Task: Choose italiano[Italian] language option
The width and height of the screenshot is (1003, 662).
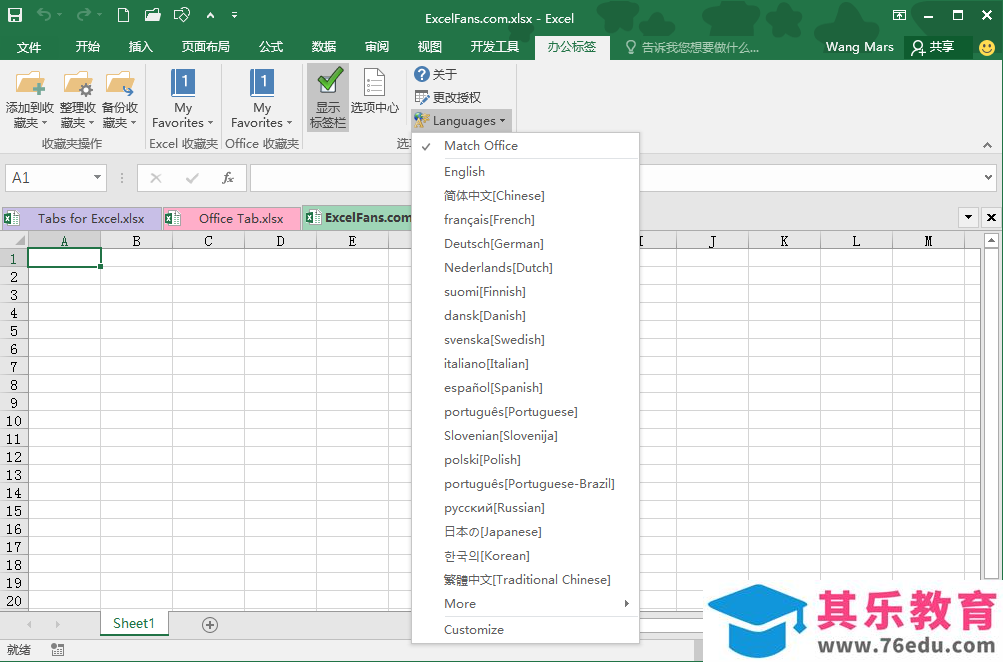Action: (x=525, y=363)
